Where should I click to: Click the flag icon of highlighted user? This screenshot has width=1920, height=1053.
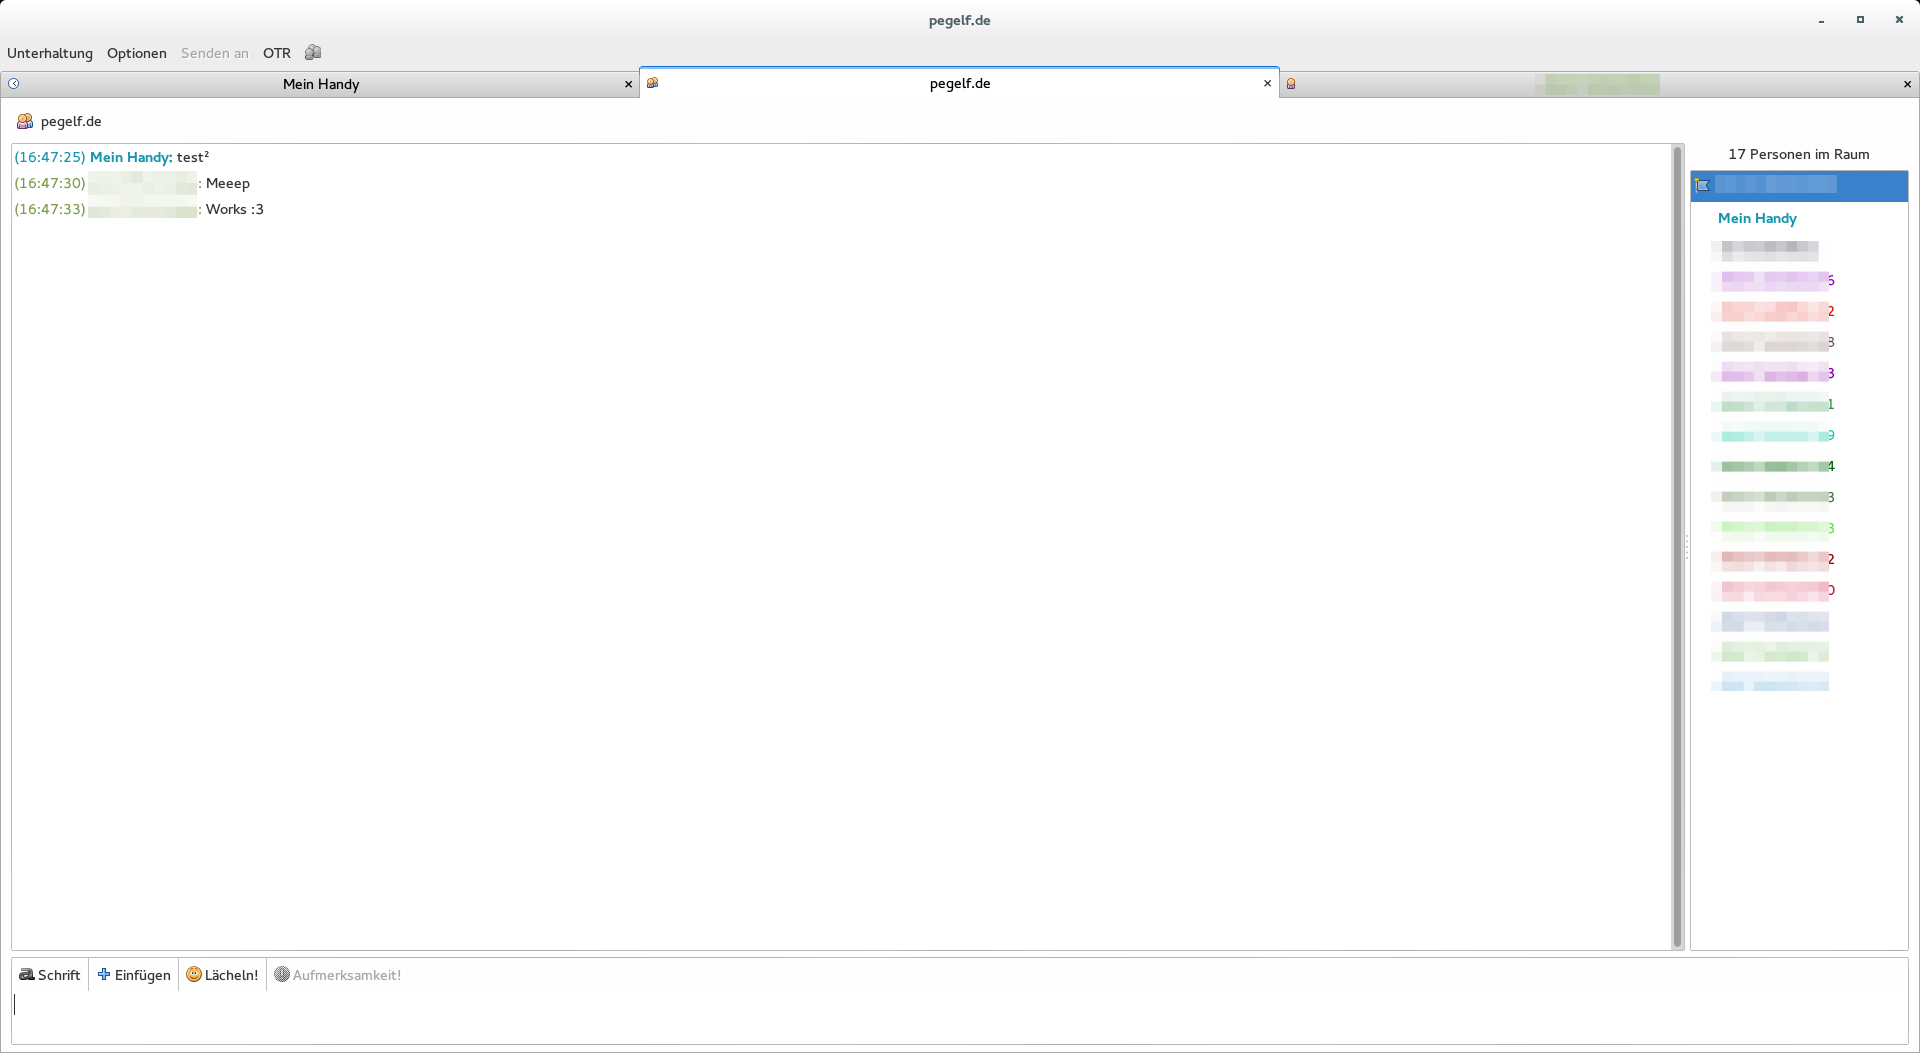tap(1702, 185)
